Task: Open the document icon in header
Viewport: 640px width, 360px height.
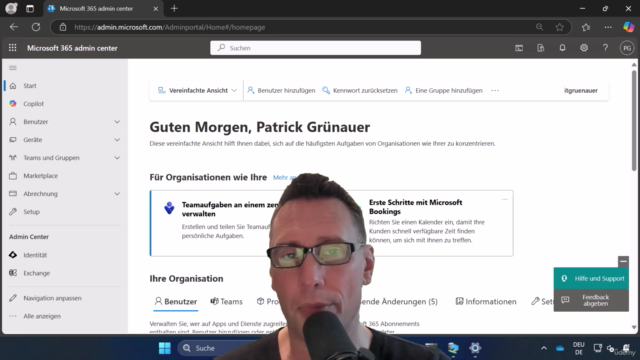Action: 540,48
